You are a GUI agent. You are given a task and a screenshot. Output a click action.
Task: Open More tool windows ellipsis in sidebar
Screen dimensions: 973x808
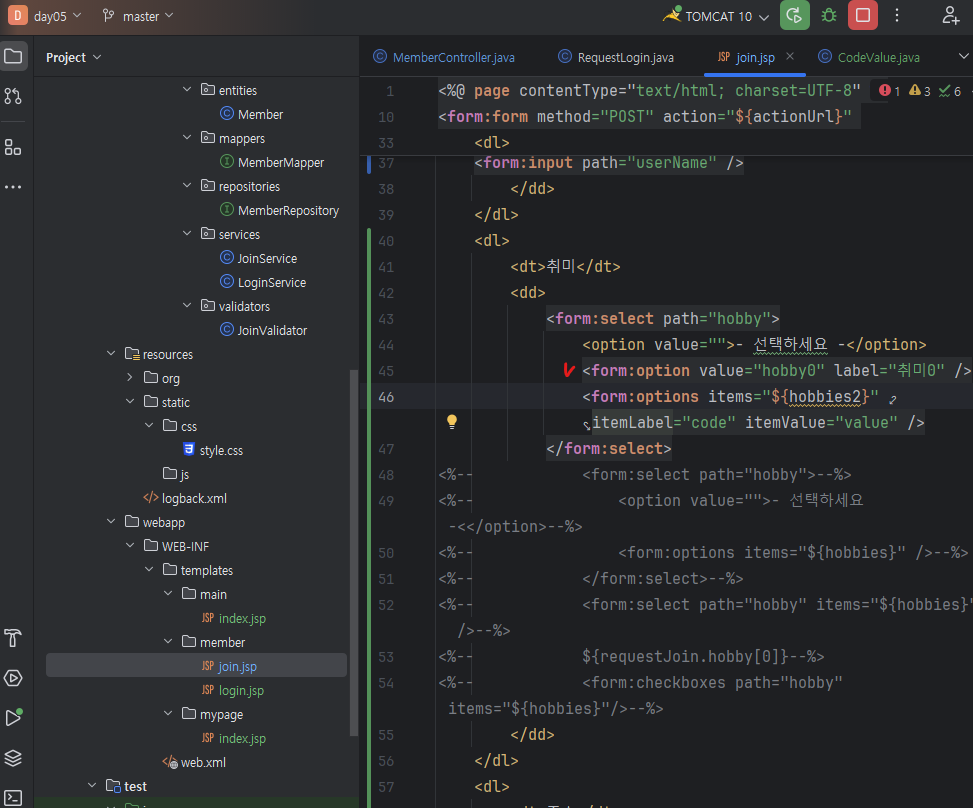coord(13,187)
